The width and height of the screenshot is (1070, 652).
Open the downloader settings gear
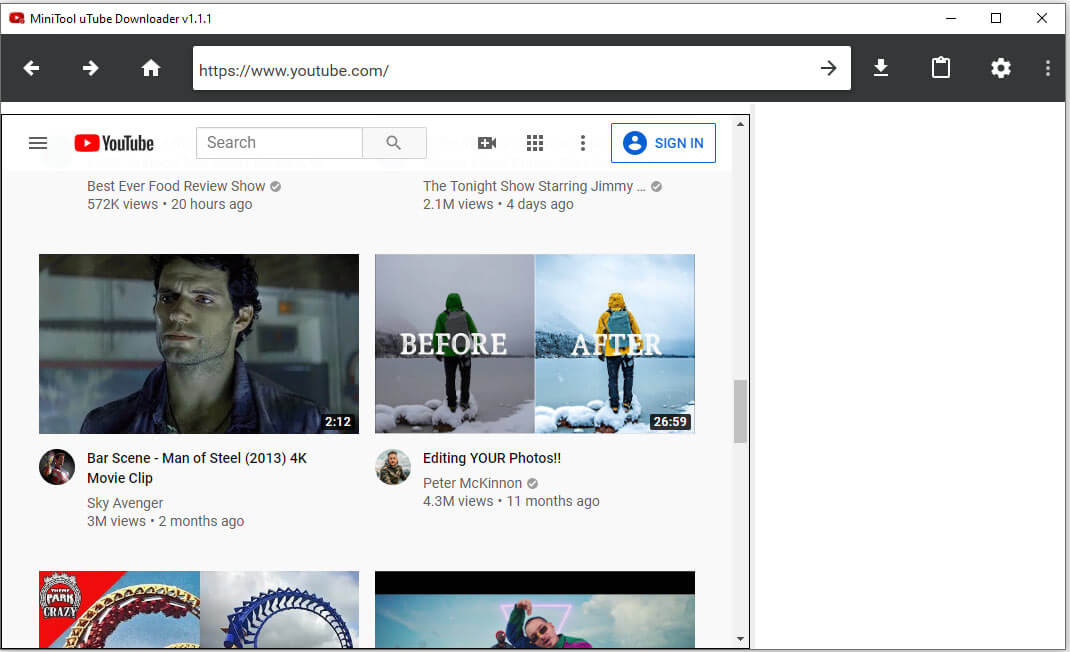pyautogui.click(x=1001, y=67)
